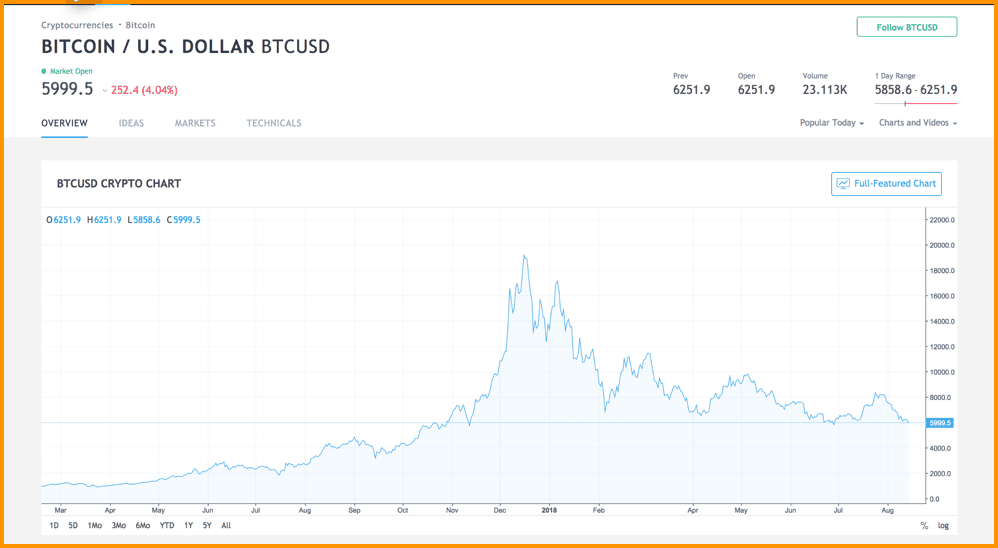This screenshot has height=548, width=998.
Task: Click the Market Open status text
Action: coord(71,71)
